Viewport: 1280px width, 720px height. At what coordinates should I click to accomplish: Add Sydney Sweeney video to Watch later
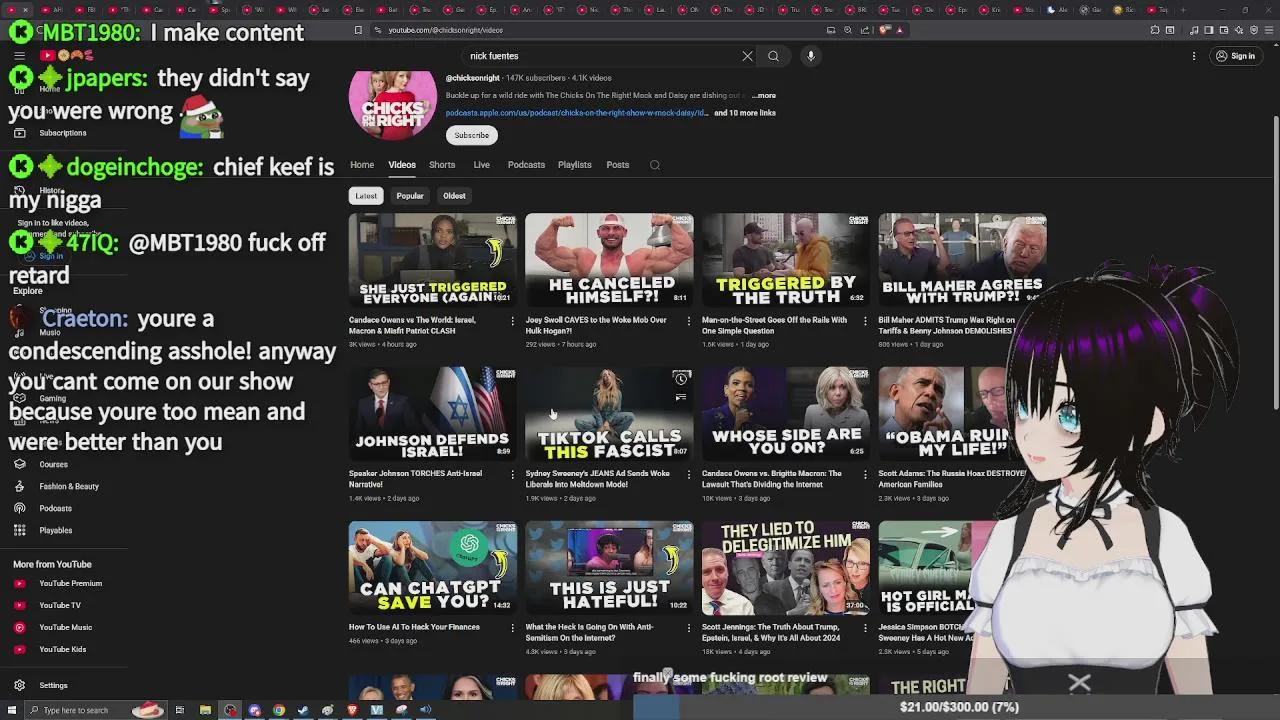(681, 379)
